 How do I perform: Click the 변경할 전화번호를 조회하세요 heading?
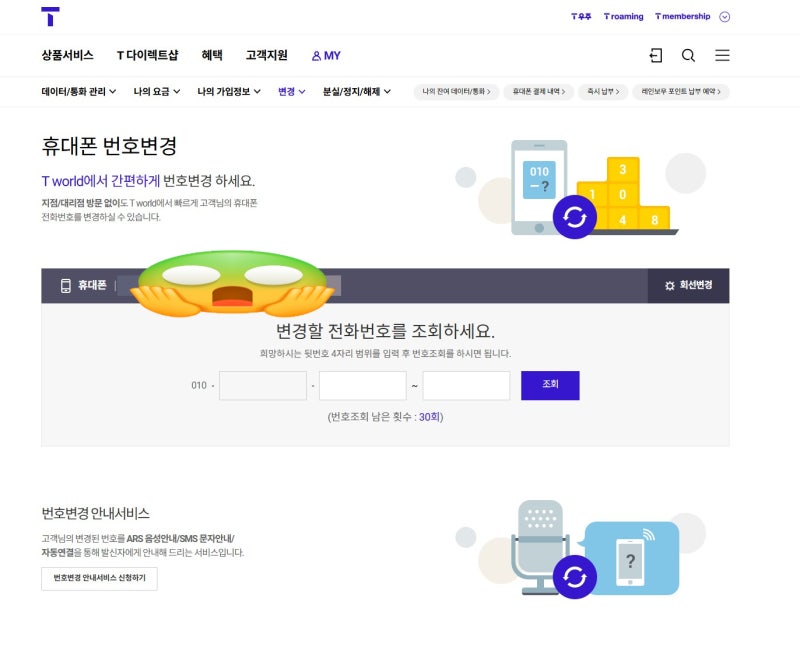point(385,331)
